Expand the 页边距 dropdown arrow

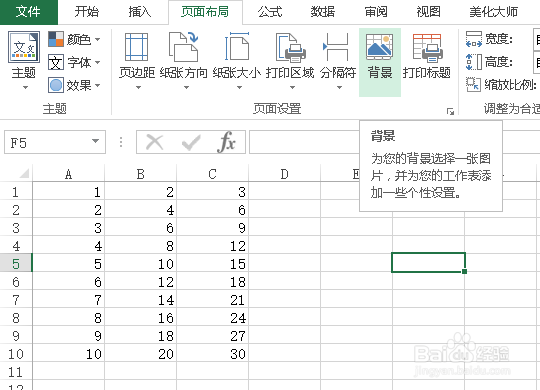tap(138, 88)
